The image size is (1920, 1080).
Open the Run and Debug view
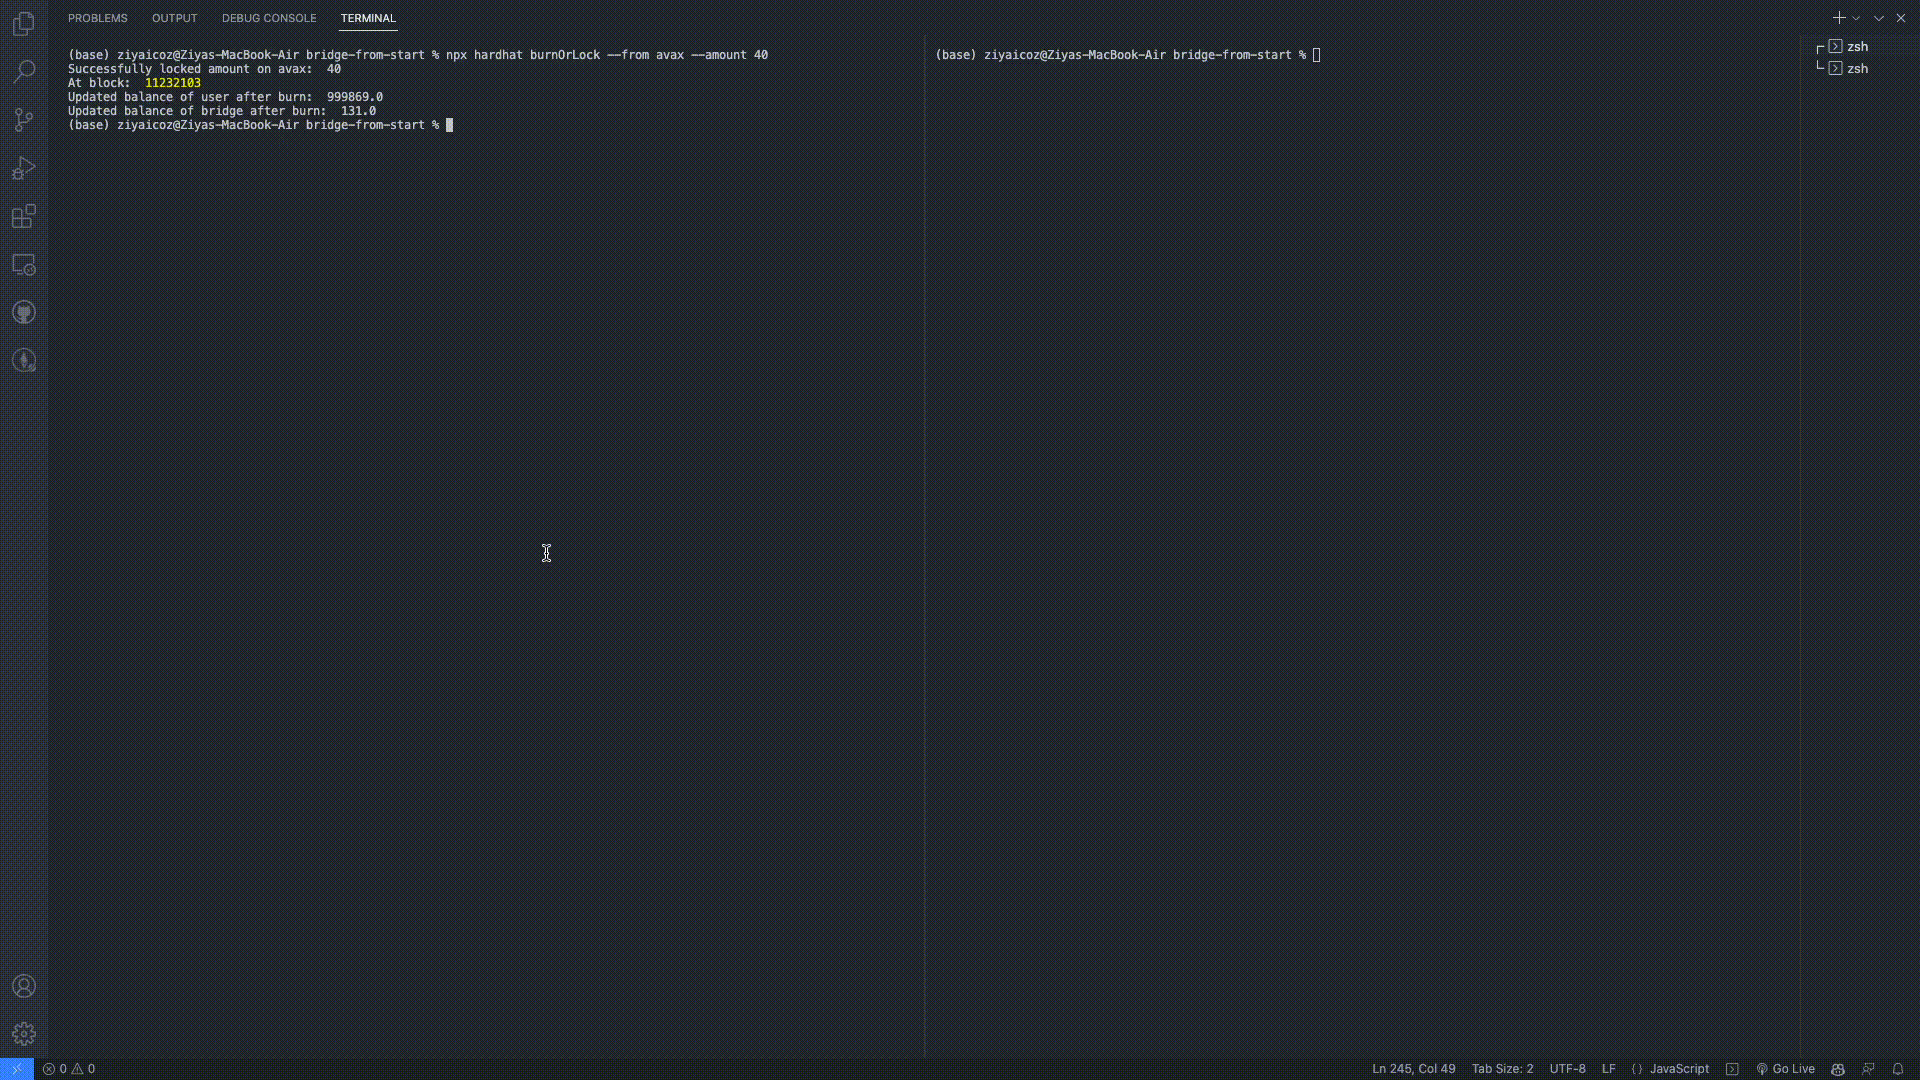24,168
